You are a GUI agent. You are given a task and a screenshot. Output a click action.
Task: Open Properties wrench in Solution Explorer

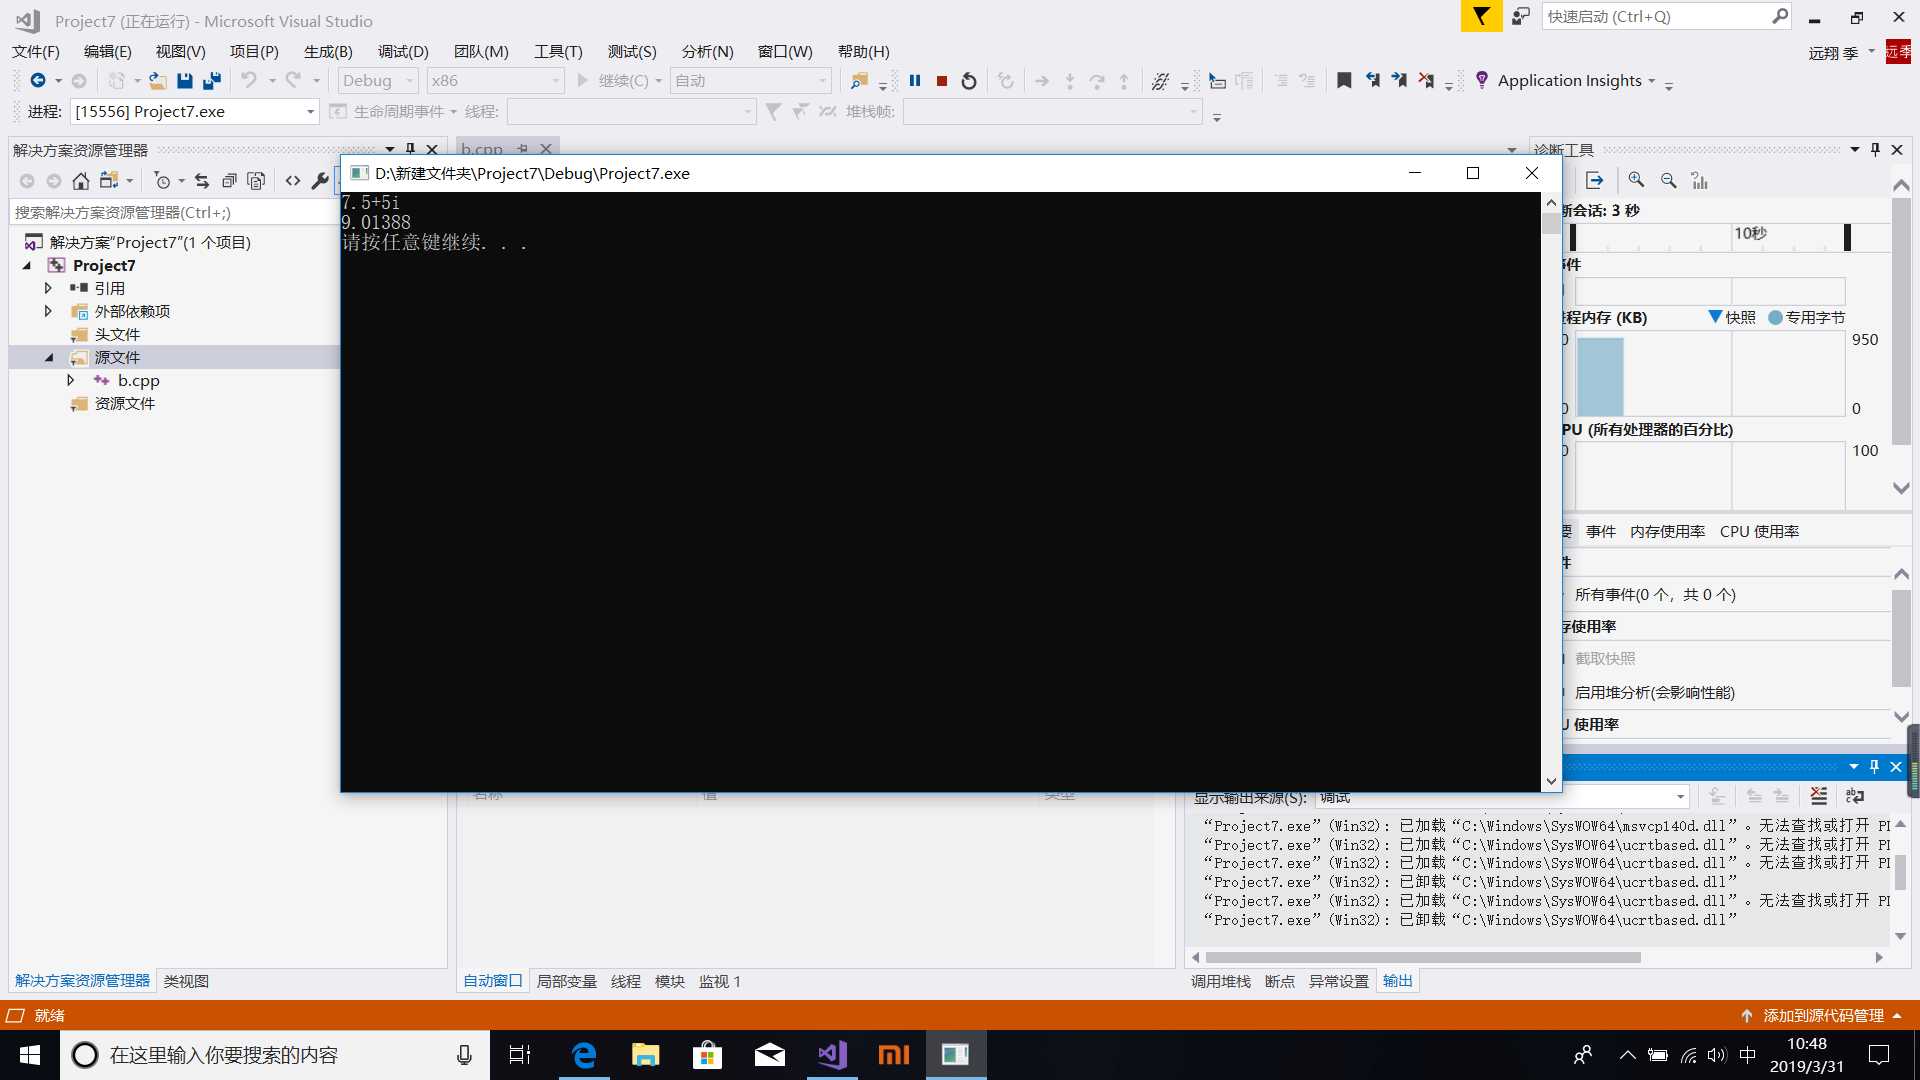tap(319, 181)
